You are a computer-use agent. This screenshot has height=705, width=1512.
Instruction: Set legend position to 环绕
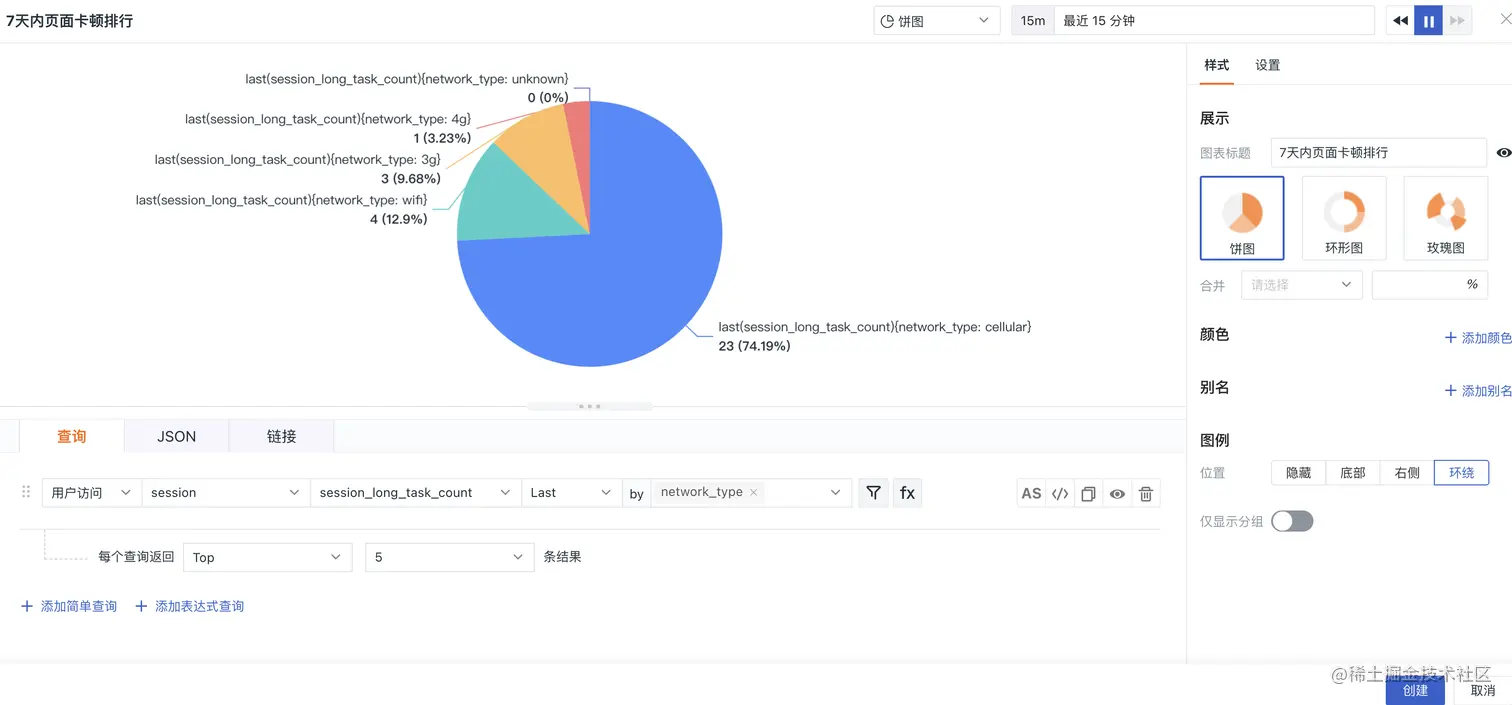tap(1461, 473)
